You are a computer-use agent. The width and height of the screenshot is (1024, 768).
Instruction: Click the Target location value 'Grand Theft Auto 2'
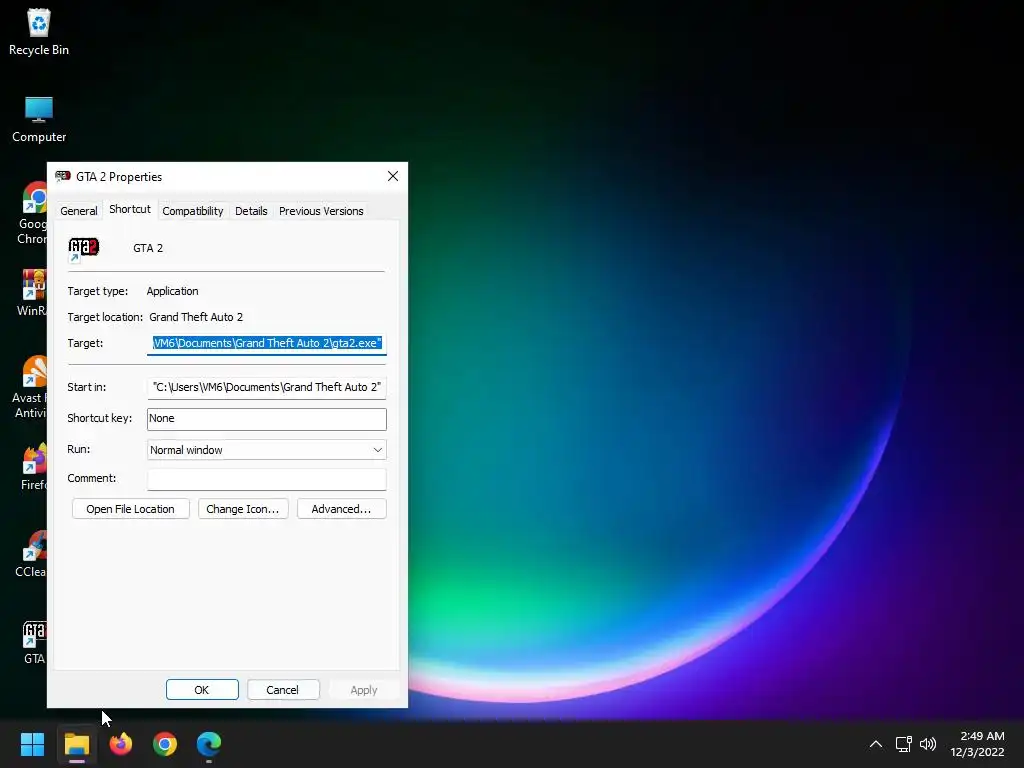tap(196, 317)
